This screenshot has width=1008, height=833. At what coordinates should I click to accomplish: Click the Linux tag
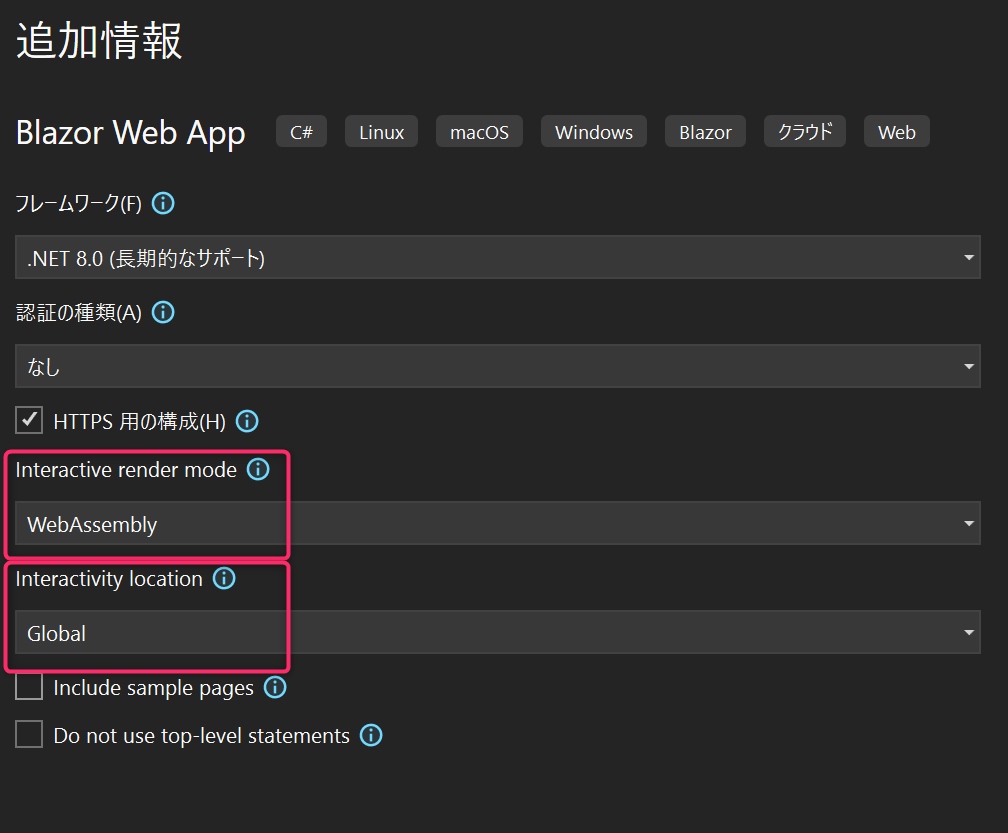pyautogui.click(x=381, y=132)
